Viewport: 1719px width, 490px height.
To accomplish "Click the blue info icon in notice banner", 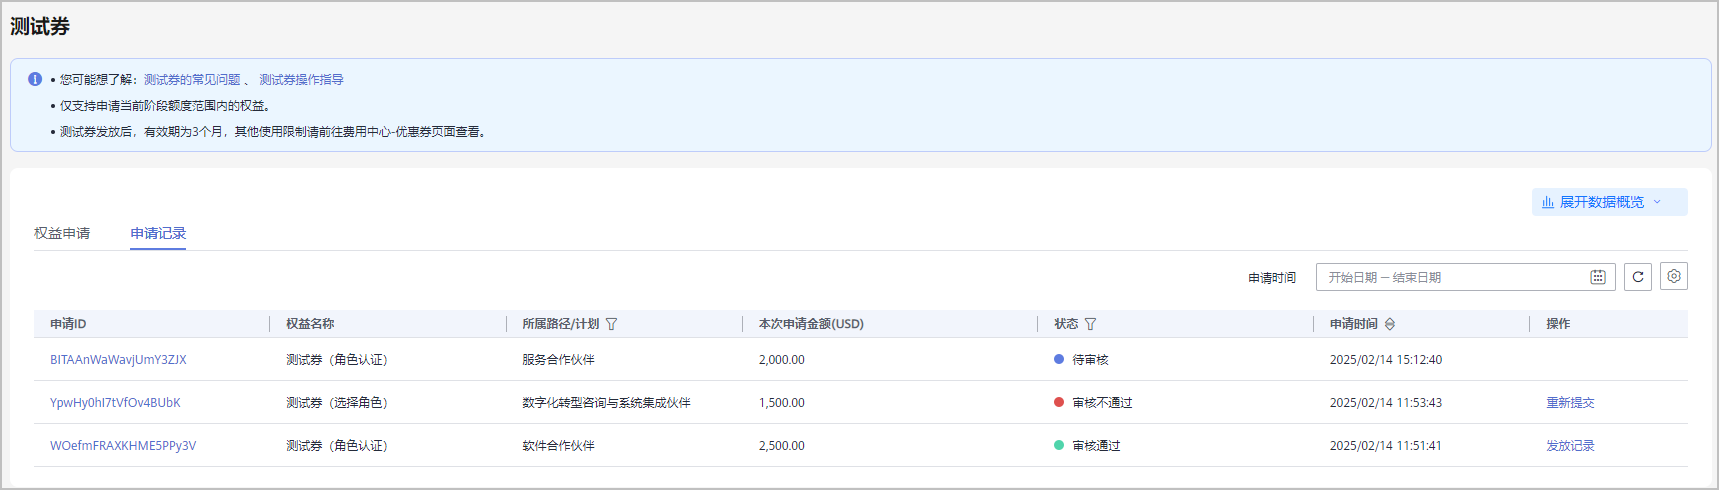I will [35, 79].
